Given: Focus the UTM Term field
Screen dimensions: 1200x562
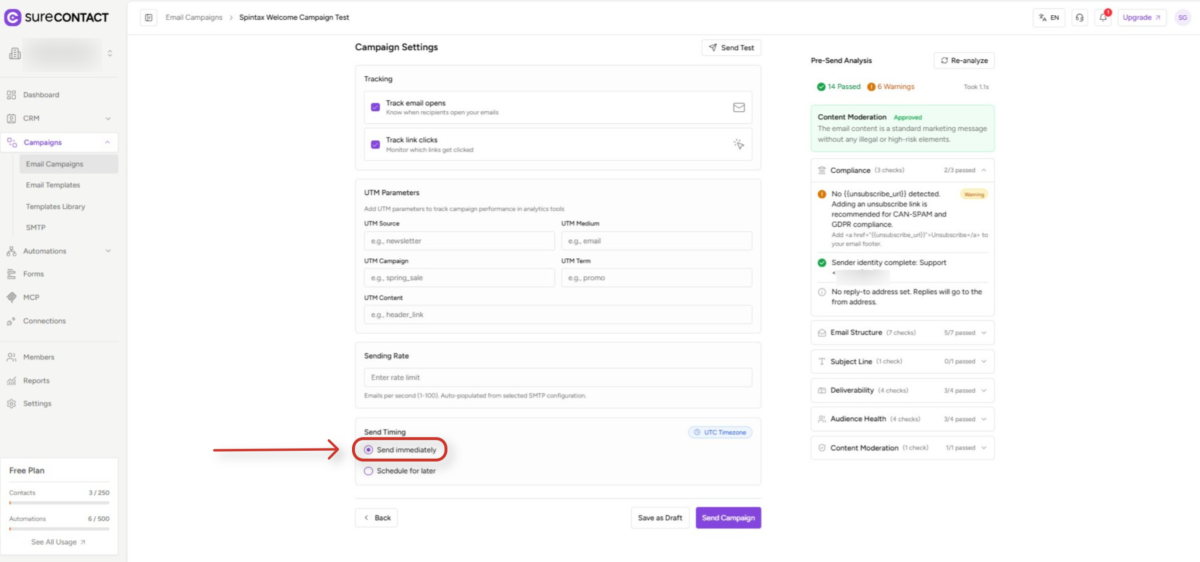Looking at the screenshot, I should pos(657,278).
